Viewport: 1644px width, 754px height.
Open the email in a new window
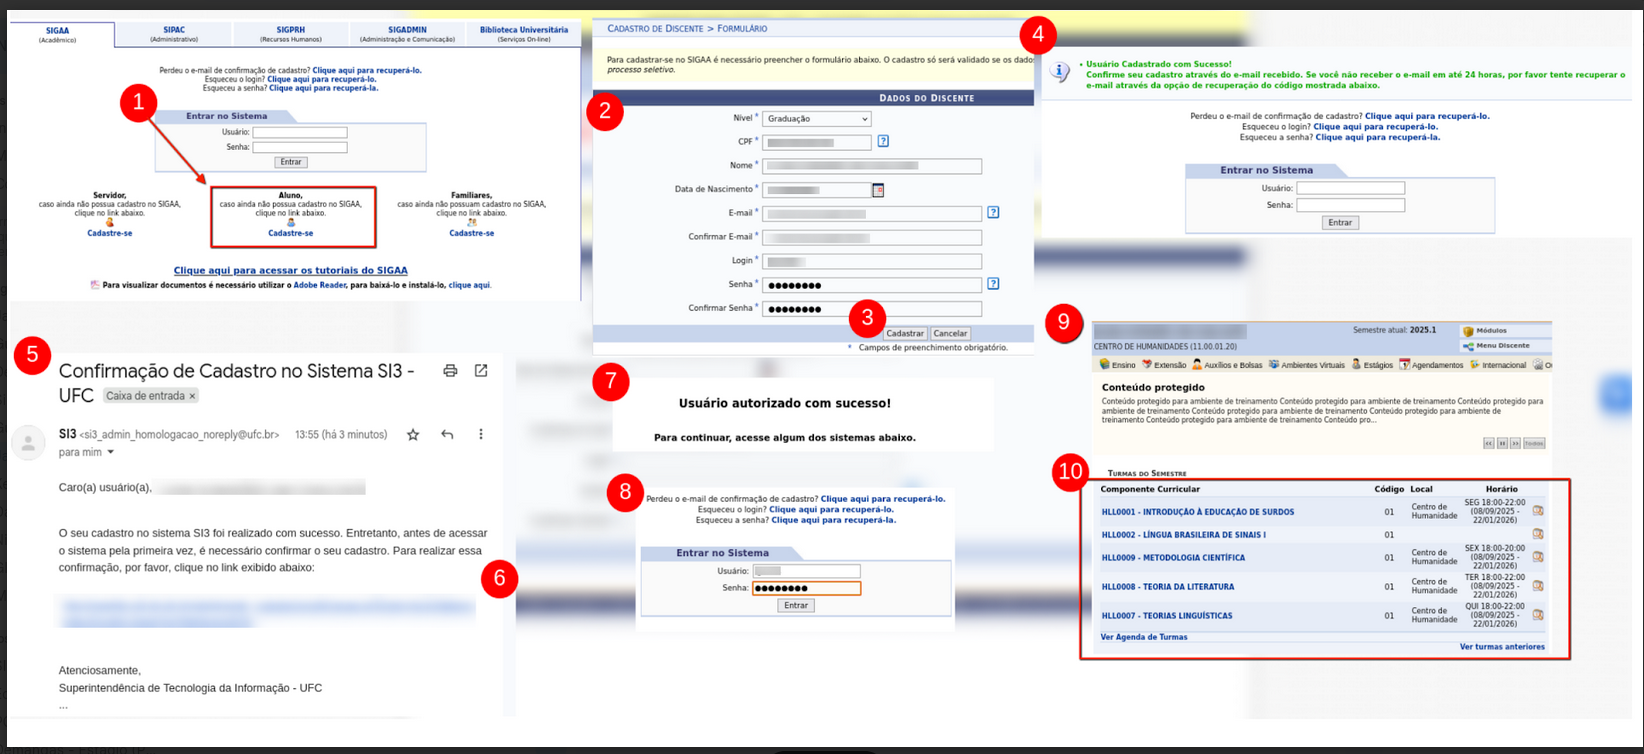coord(481,371)
